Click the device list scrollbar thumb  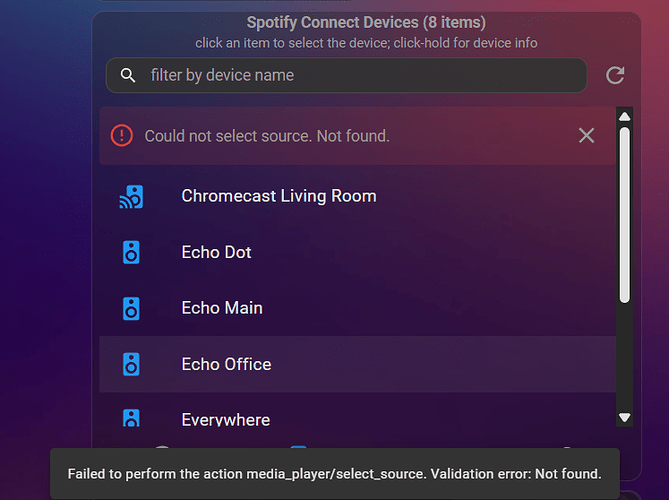point(625,215)
